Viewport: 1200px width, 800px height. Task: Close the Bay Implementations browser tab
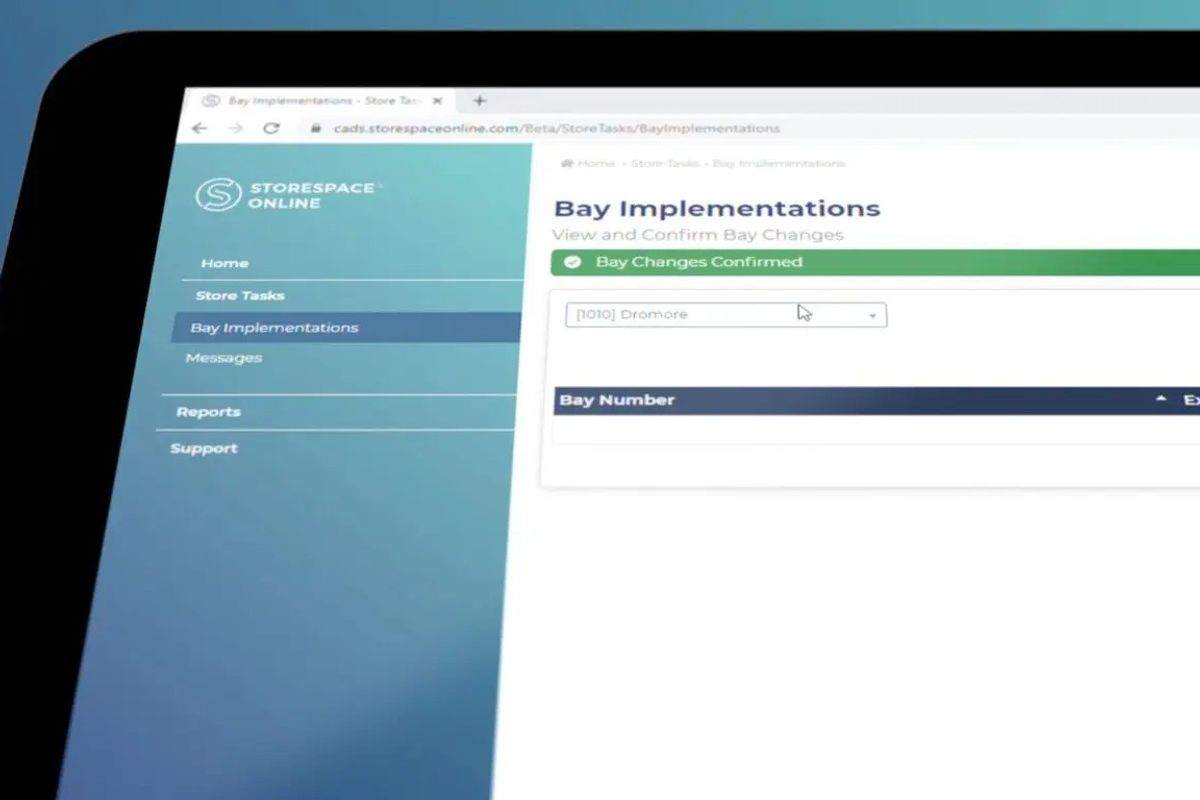[x=437, y=101]
